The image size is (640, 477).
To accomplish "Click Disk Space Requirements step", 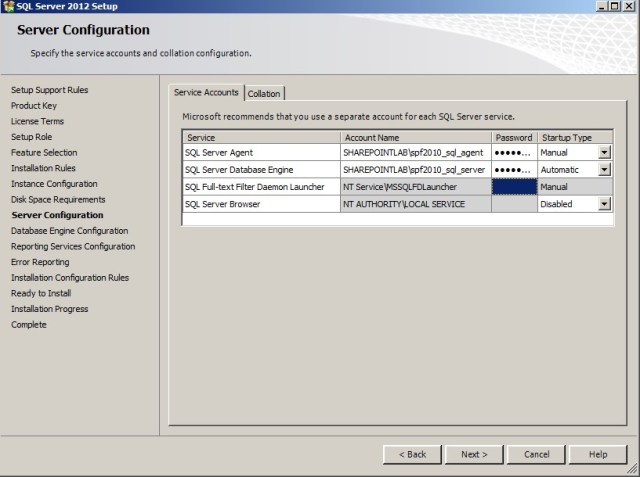I will point(58,200).
